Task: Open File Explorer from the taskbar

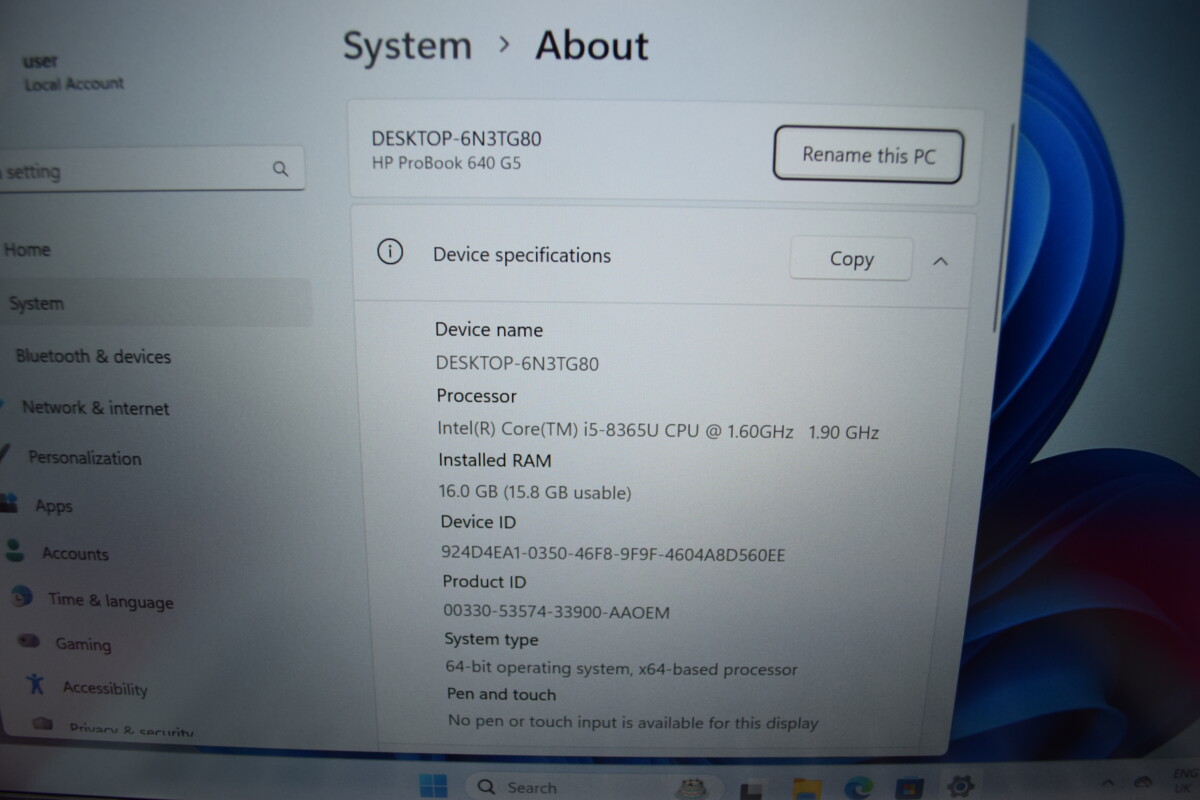Action: (x=806, y=788)
